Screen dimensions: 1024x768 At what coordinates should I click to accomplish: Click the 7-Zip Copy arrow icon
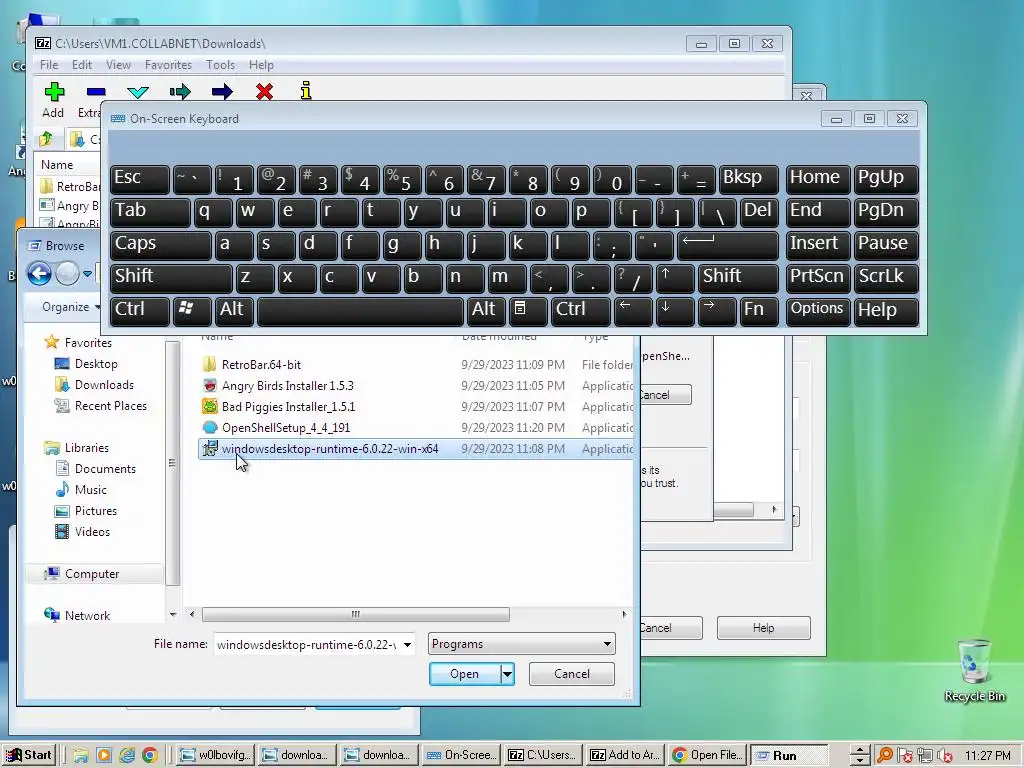[180, 91]
